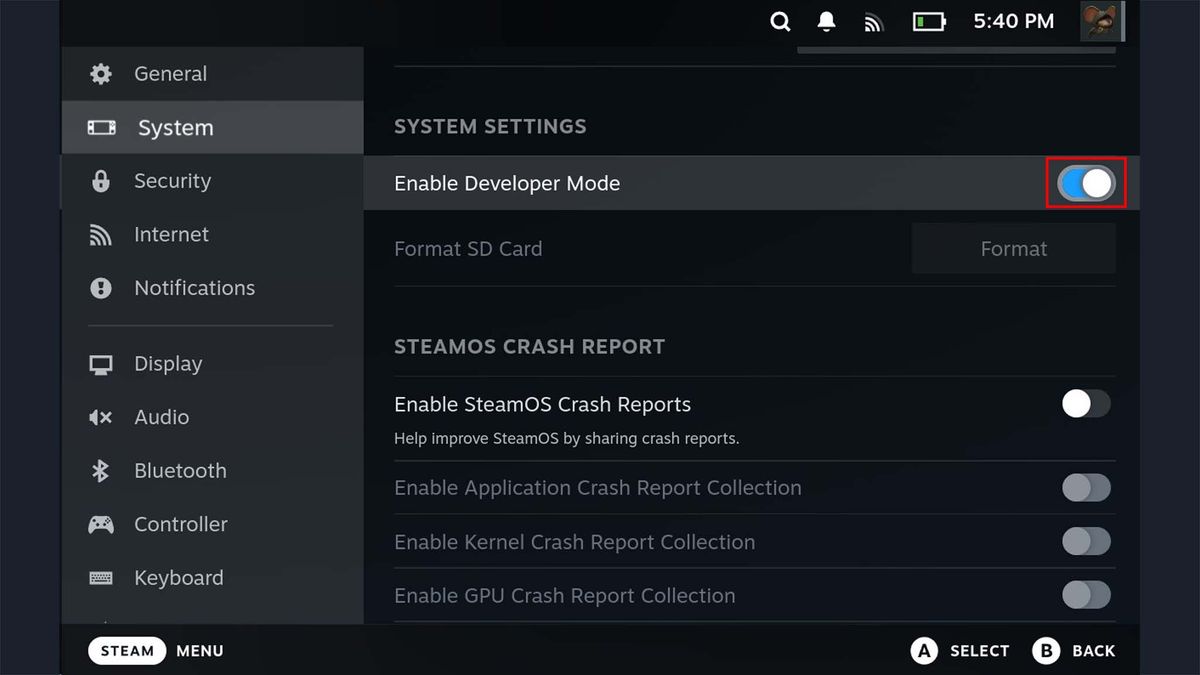Screen dimensions: 1200x675
Task: Disable Developer Mode toggle
Action: point(1086,183)
